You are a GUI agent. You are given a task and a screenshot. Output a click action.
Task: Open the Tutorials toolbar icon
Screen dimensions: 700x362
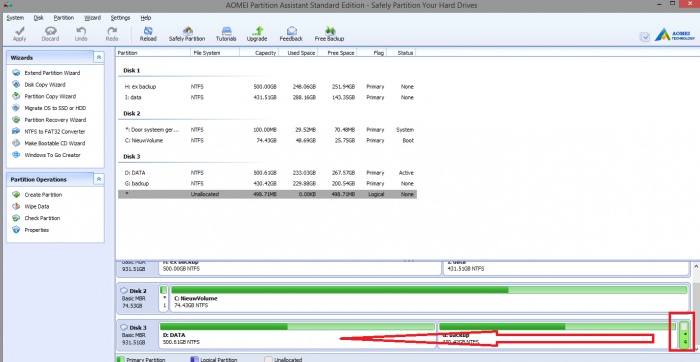point(226,34)
